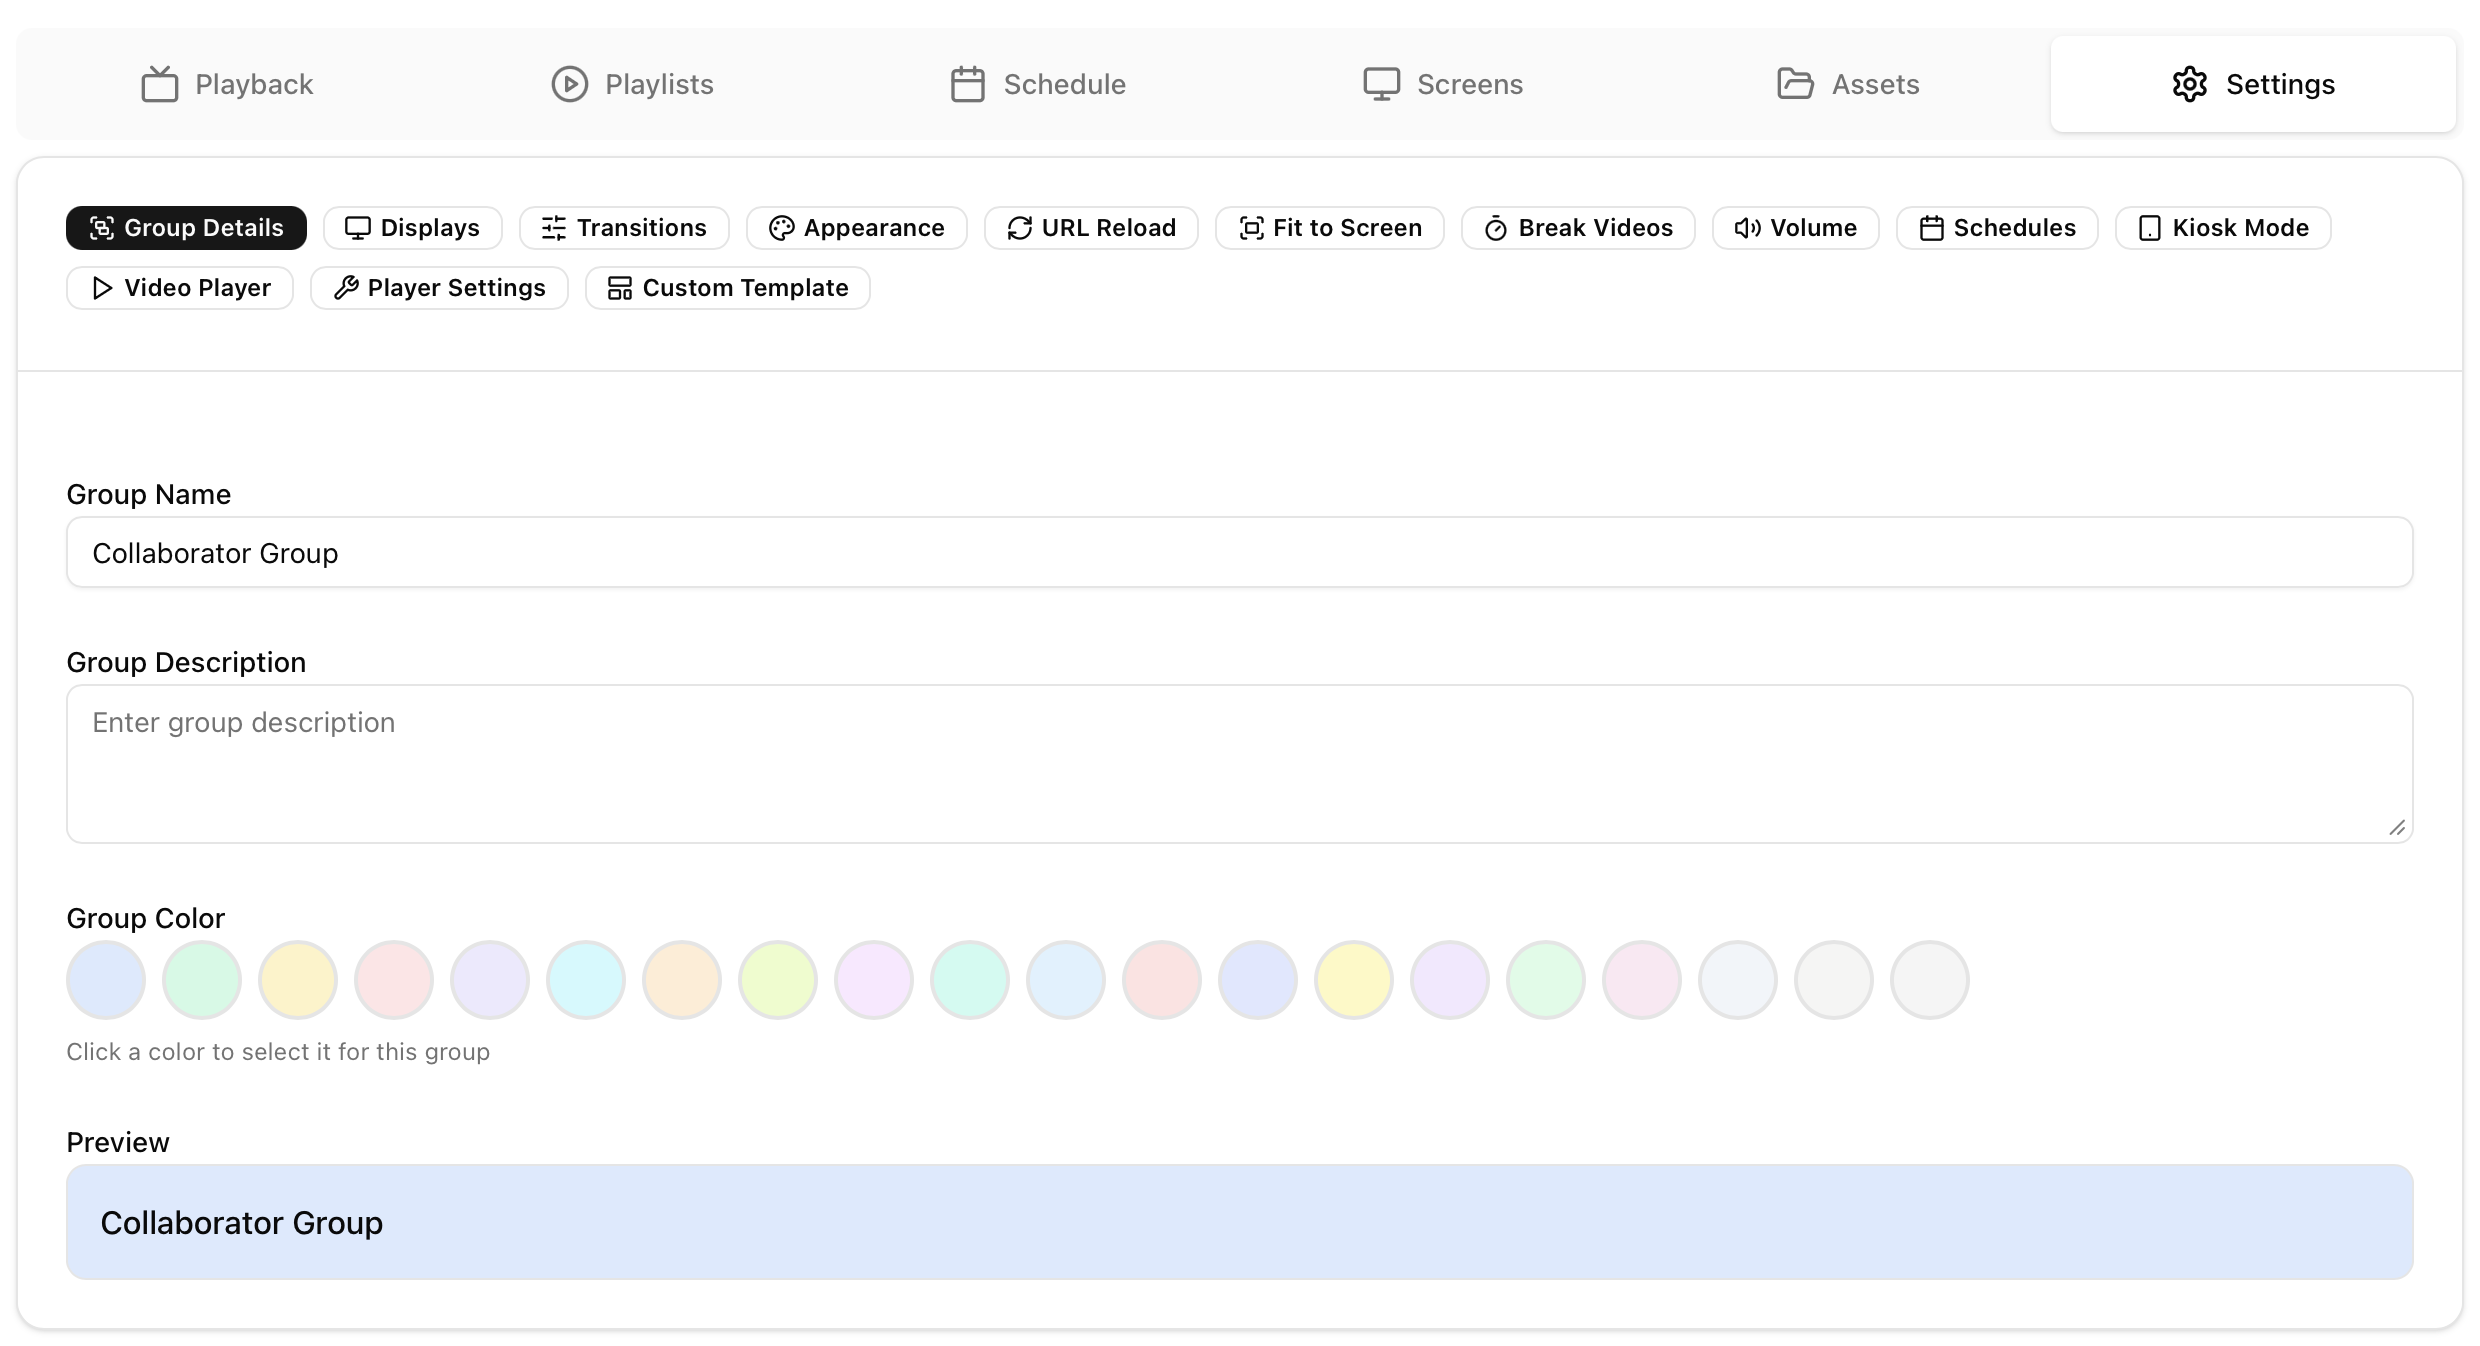
Task: Click the Settings gear icon
Action: coord(2189,84)
